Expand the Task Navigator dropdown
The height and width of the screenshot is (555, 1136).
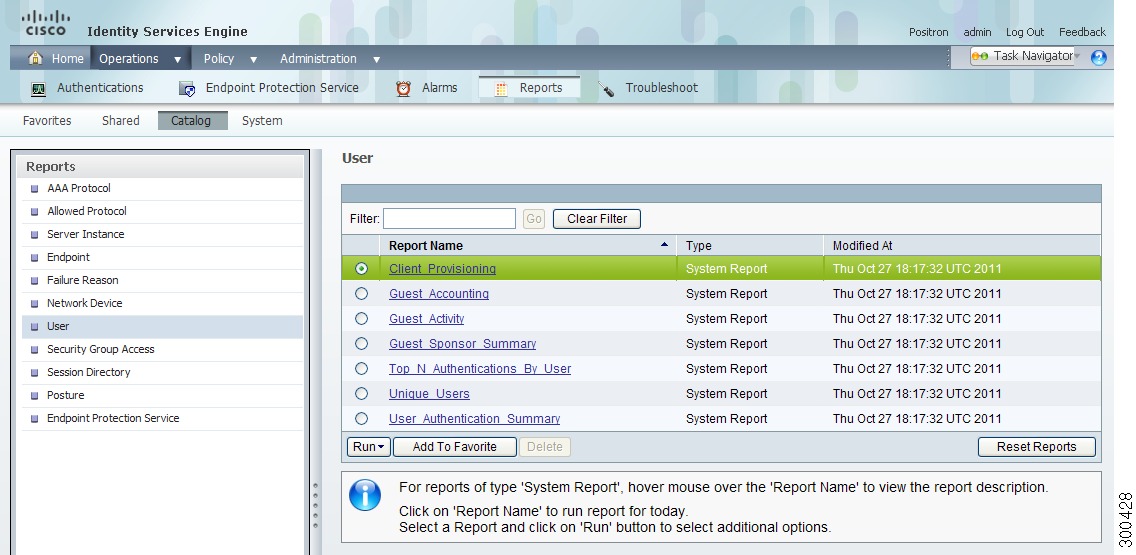point(1077,57)
